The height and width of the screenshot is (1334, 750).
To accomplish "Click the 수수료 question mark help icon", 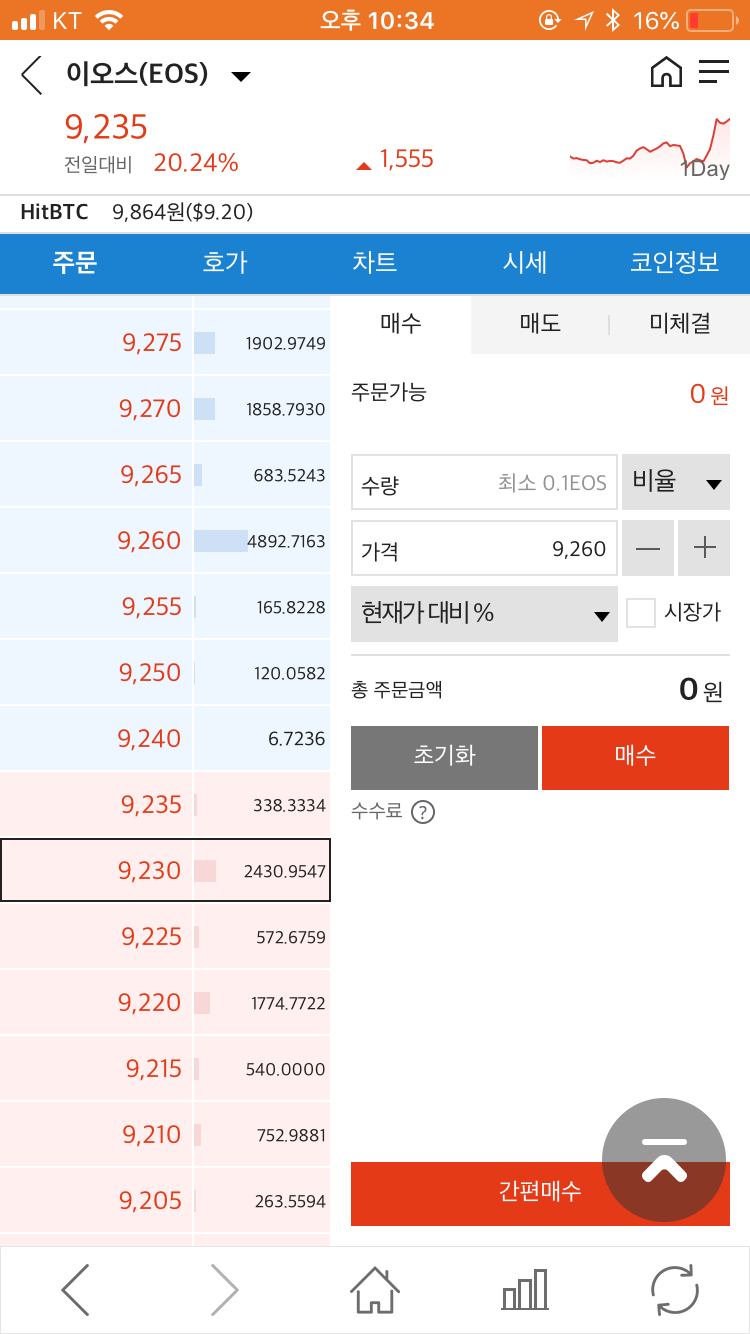I will point(423,812).
